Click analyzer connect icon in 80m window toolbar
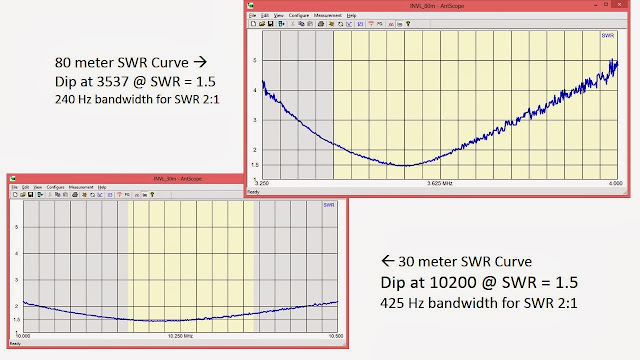The width and height of the screenshot is (640, 360). (282, 24)
